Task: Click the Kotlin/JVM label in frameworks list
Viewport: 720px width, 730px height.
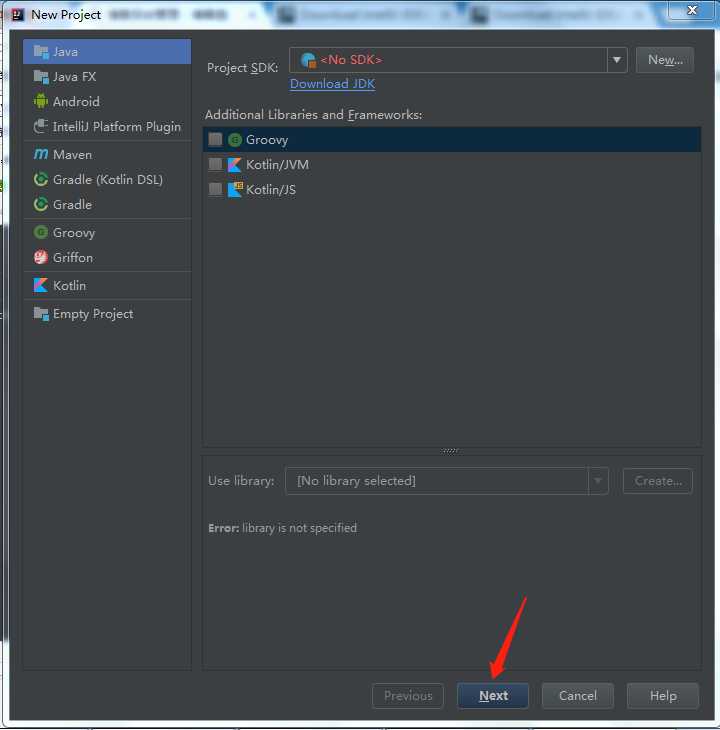Action: (x=277, y=165)
